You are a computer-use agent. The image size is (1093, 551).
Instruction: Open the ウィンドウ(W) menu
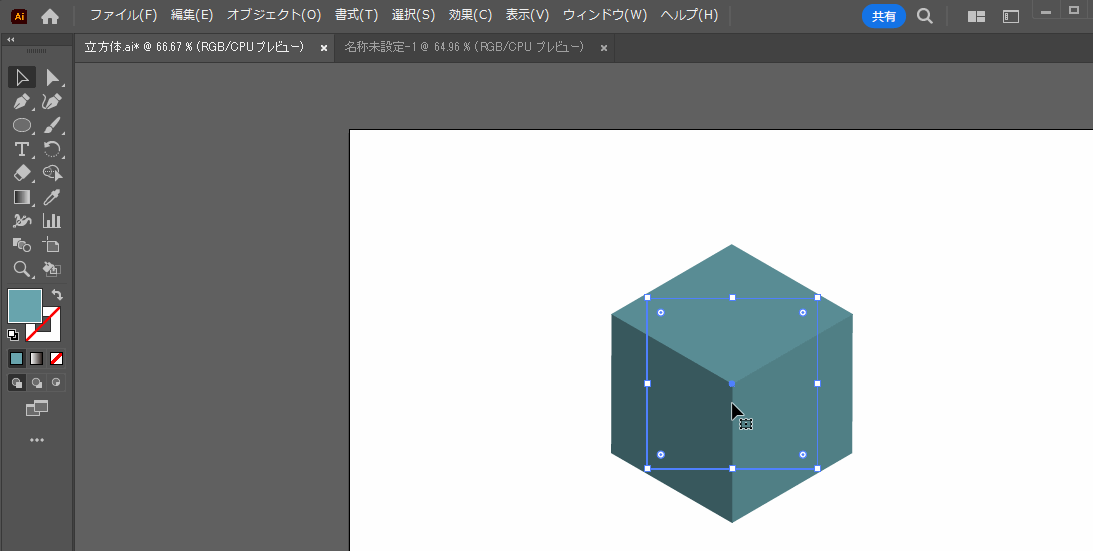coord(604,15)
